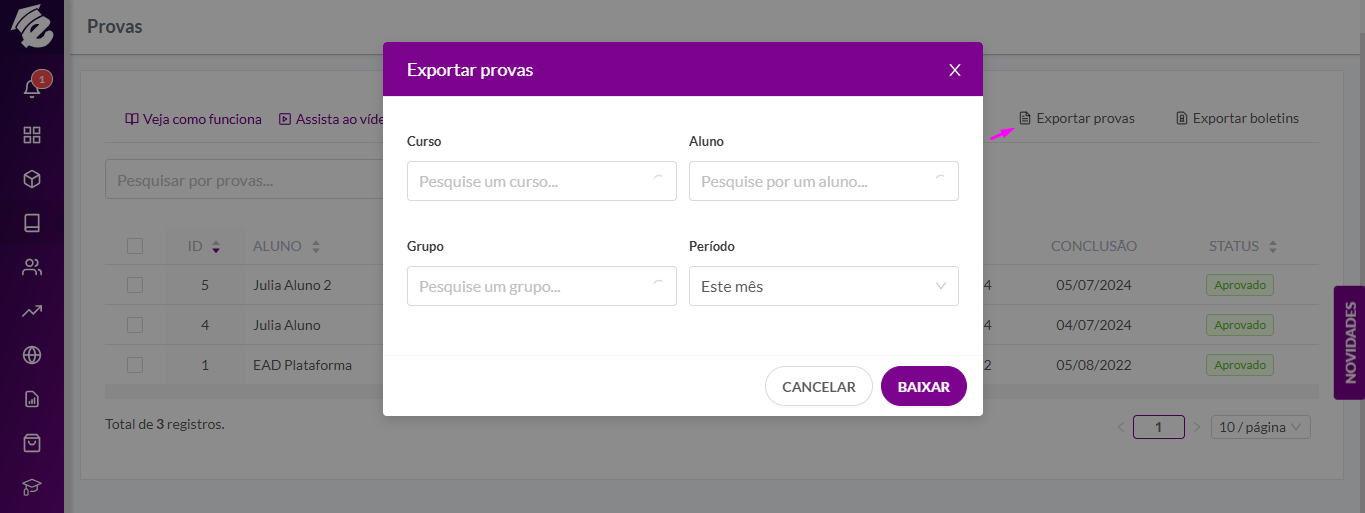Open the globe icon in sidebar

pos(32,355)
